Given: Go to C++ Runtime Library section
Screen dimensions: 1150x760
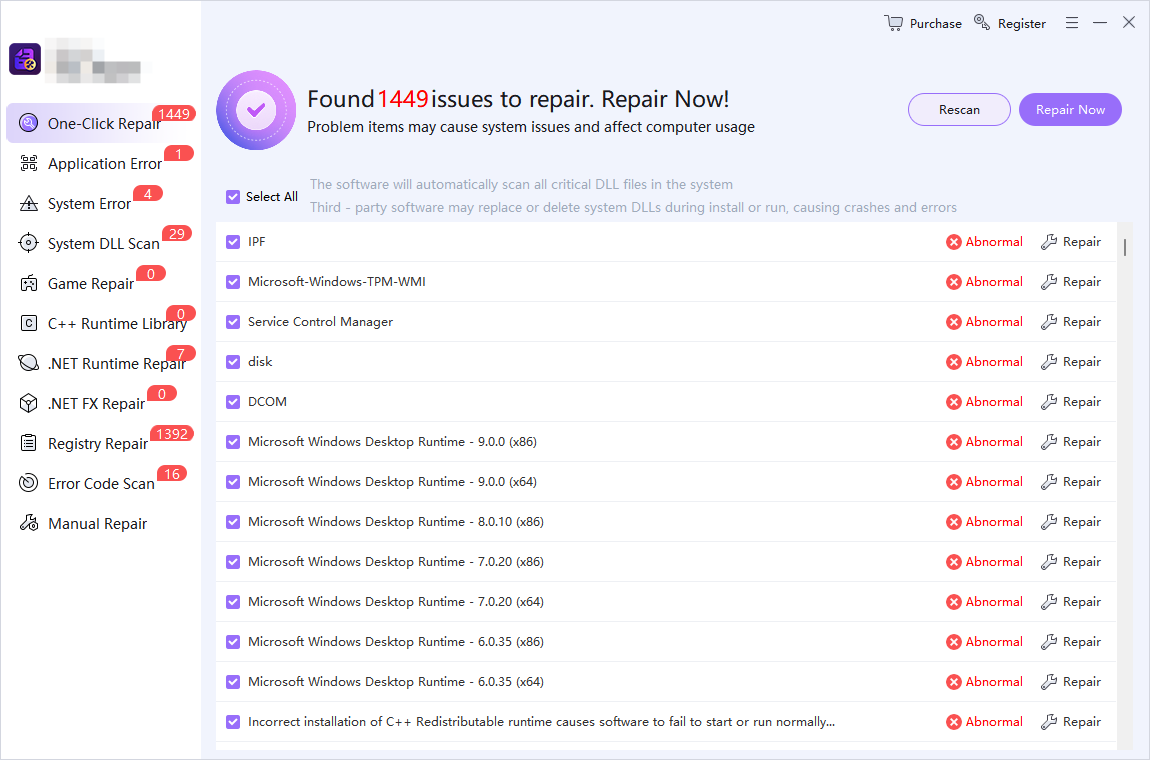Looking at the screenshot, I should click(116, 324).
